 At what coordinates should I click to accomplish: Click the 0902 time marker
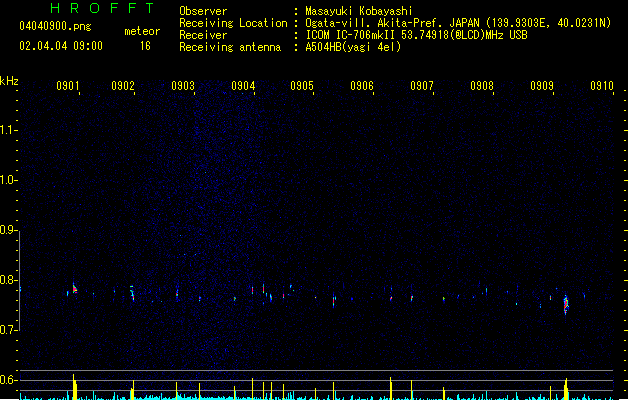(123, 86)
